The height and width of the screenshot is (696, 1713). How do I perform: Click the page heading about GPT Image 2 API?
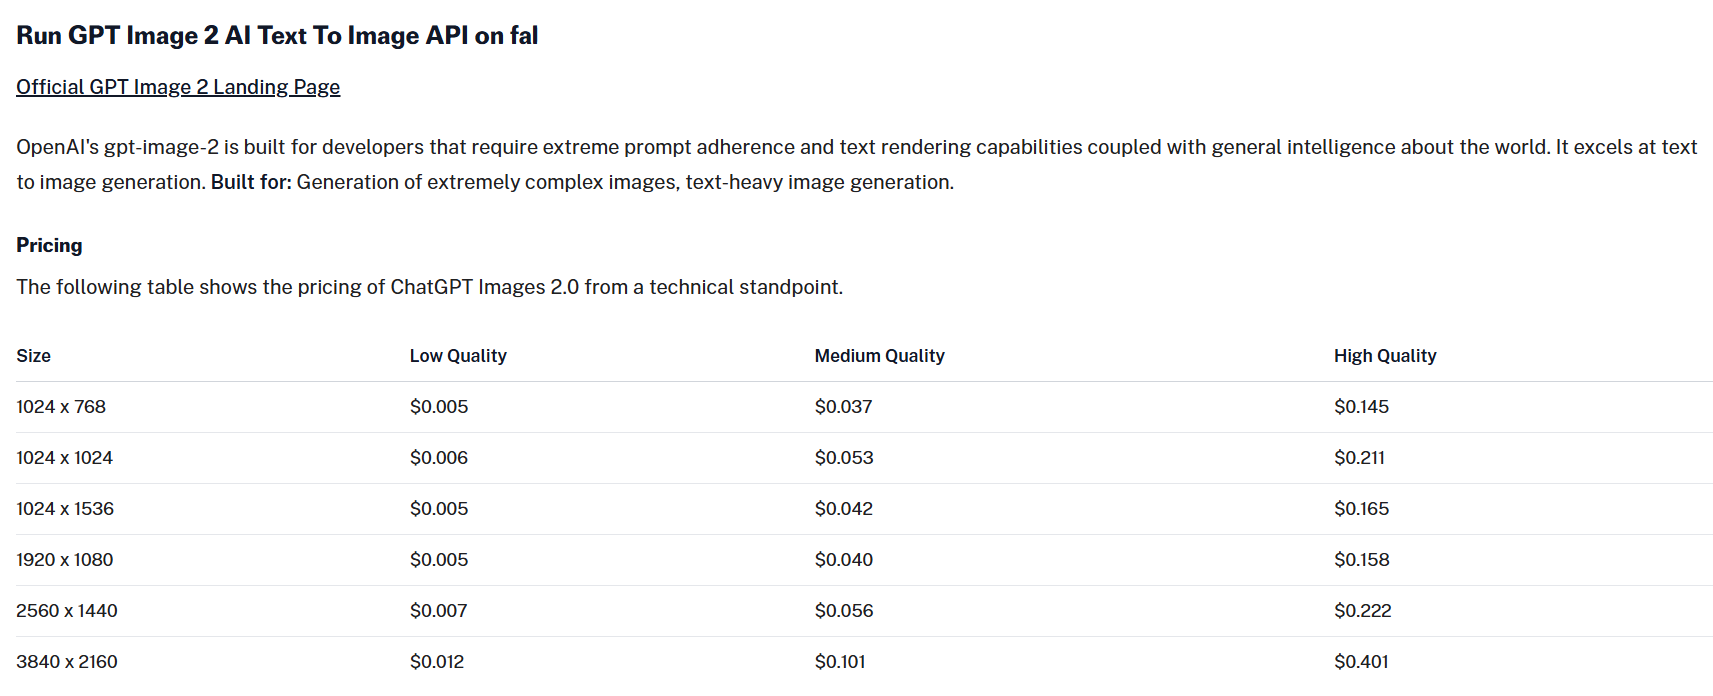tap(277, 36)
